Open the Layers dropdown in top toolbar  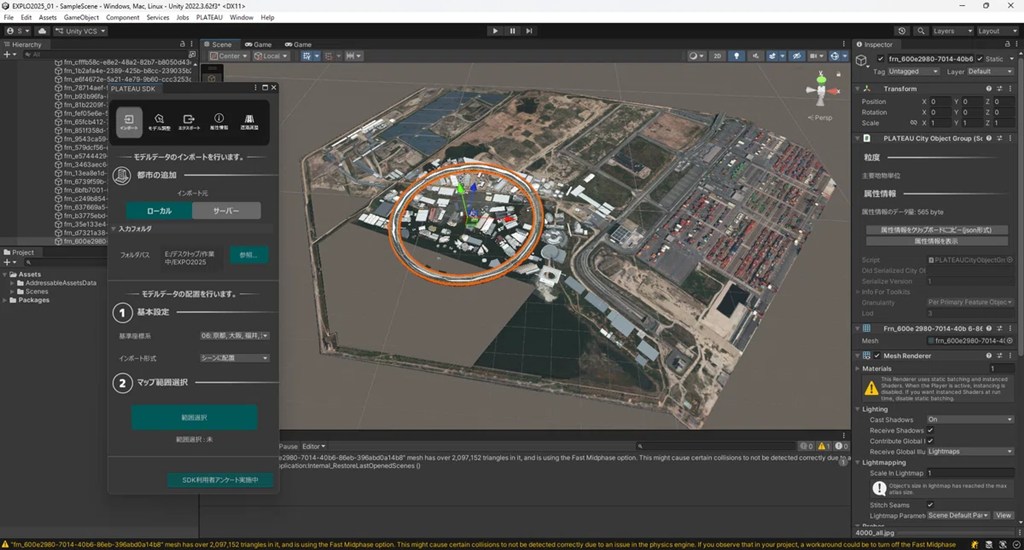[950, 31]
